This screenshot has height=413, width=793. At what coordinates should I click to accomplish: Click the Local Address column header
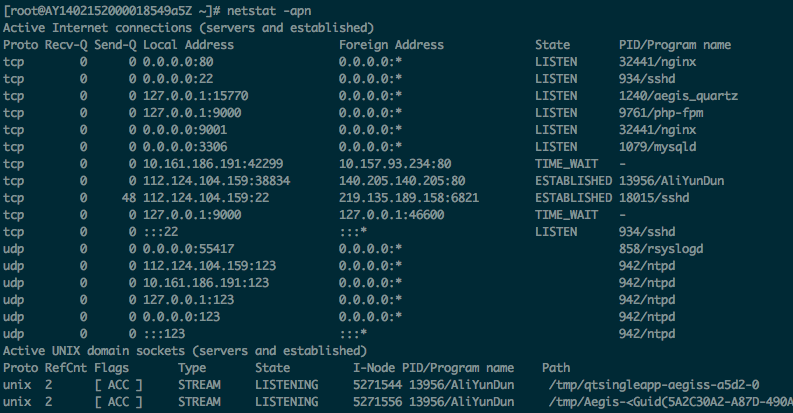(188, 45)
